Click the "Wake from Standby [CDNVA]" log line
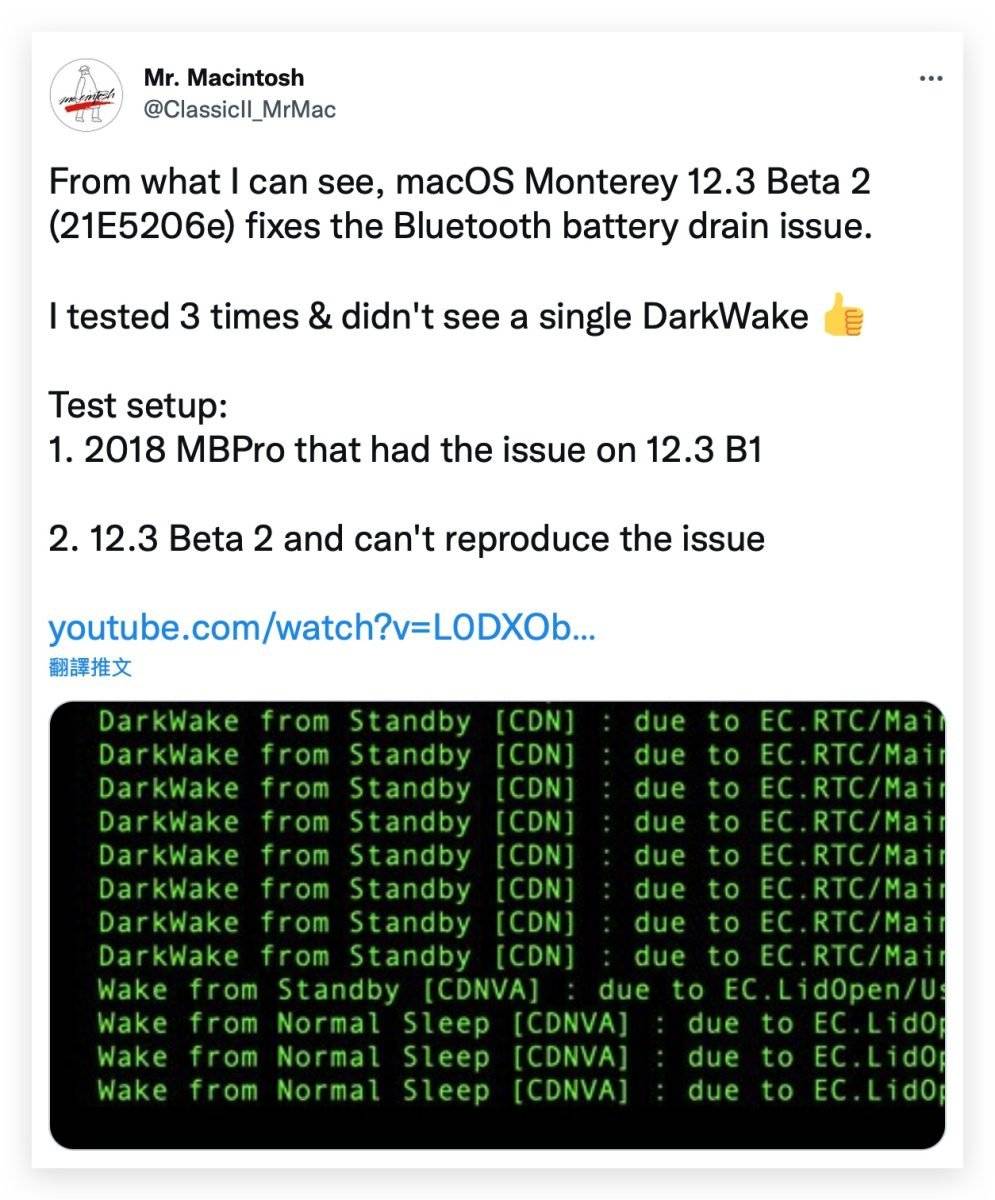Image resolution: width=995 pixels, height=1200 pixels. click(520, 991)
